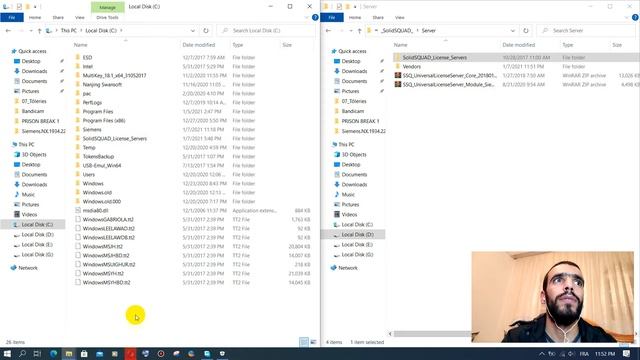Select SolidSQUAD_License_Servers folder on Local Disk (C:)

[115, 138]
